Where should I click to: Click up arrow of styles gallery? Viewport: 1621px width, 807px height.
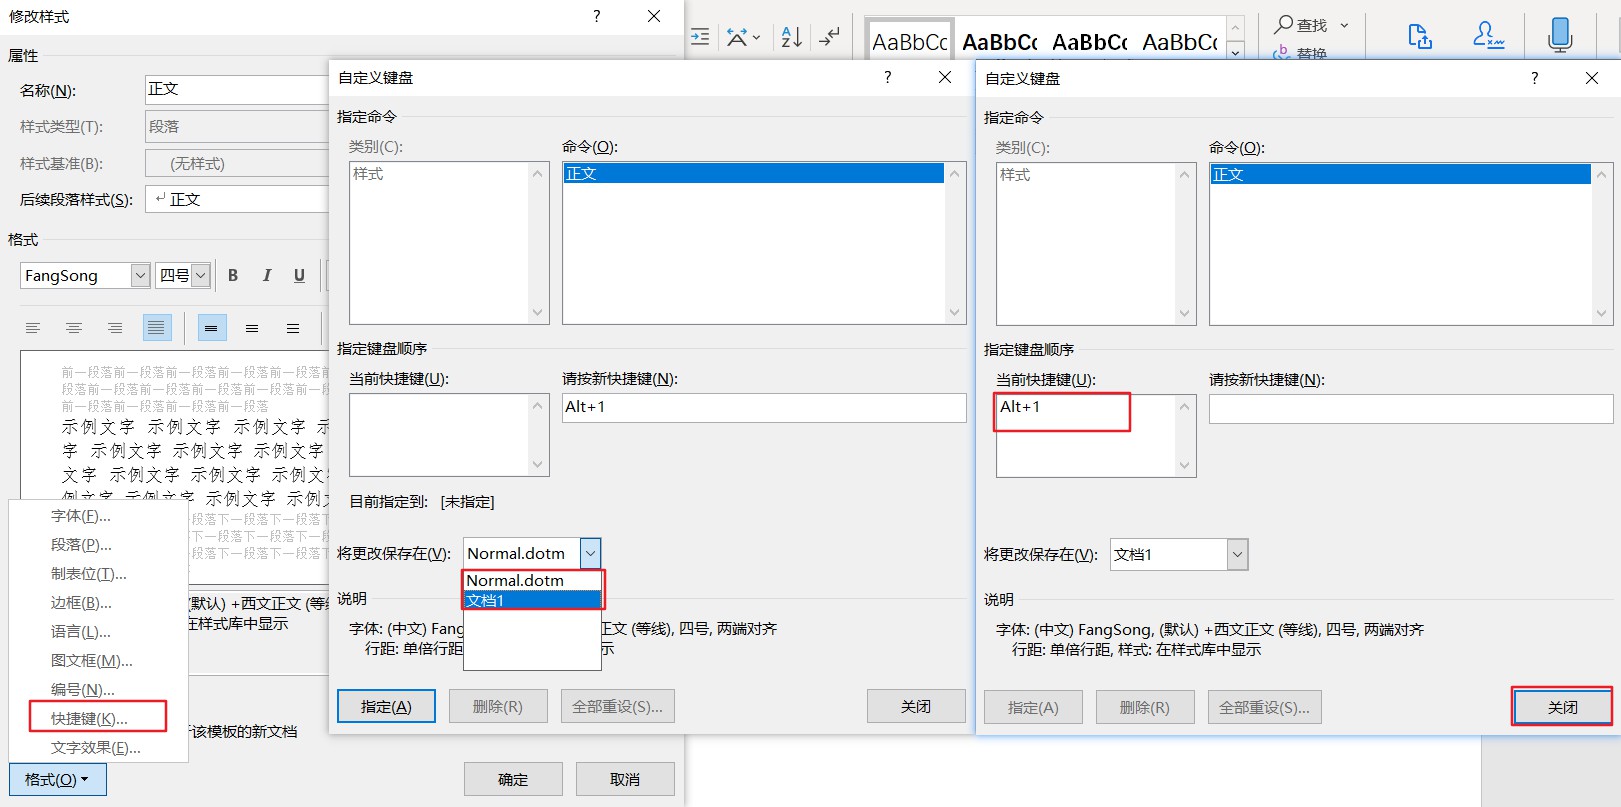click(1236, 26)
